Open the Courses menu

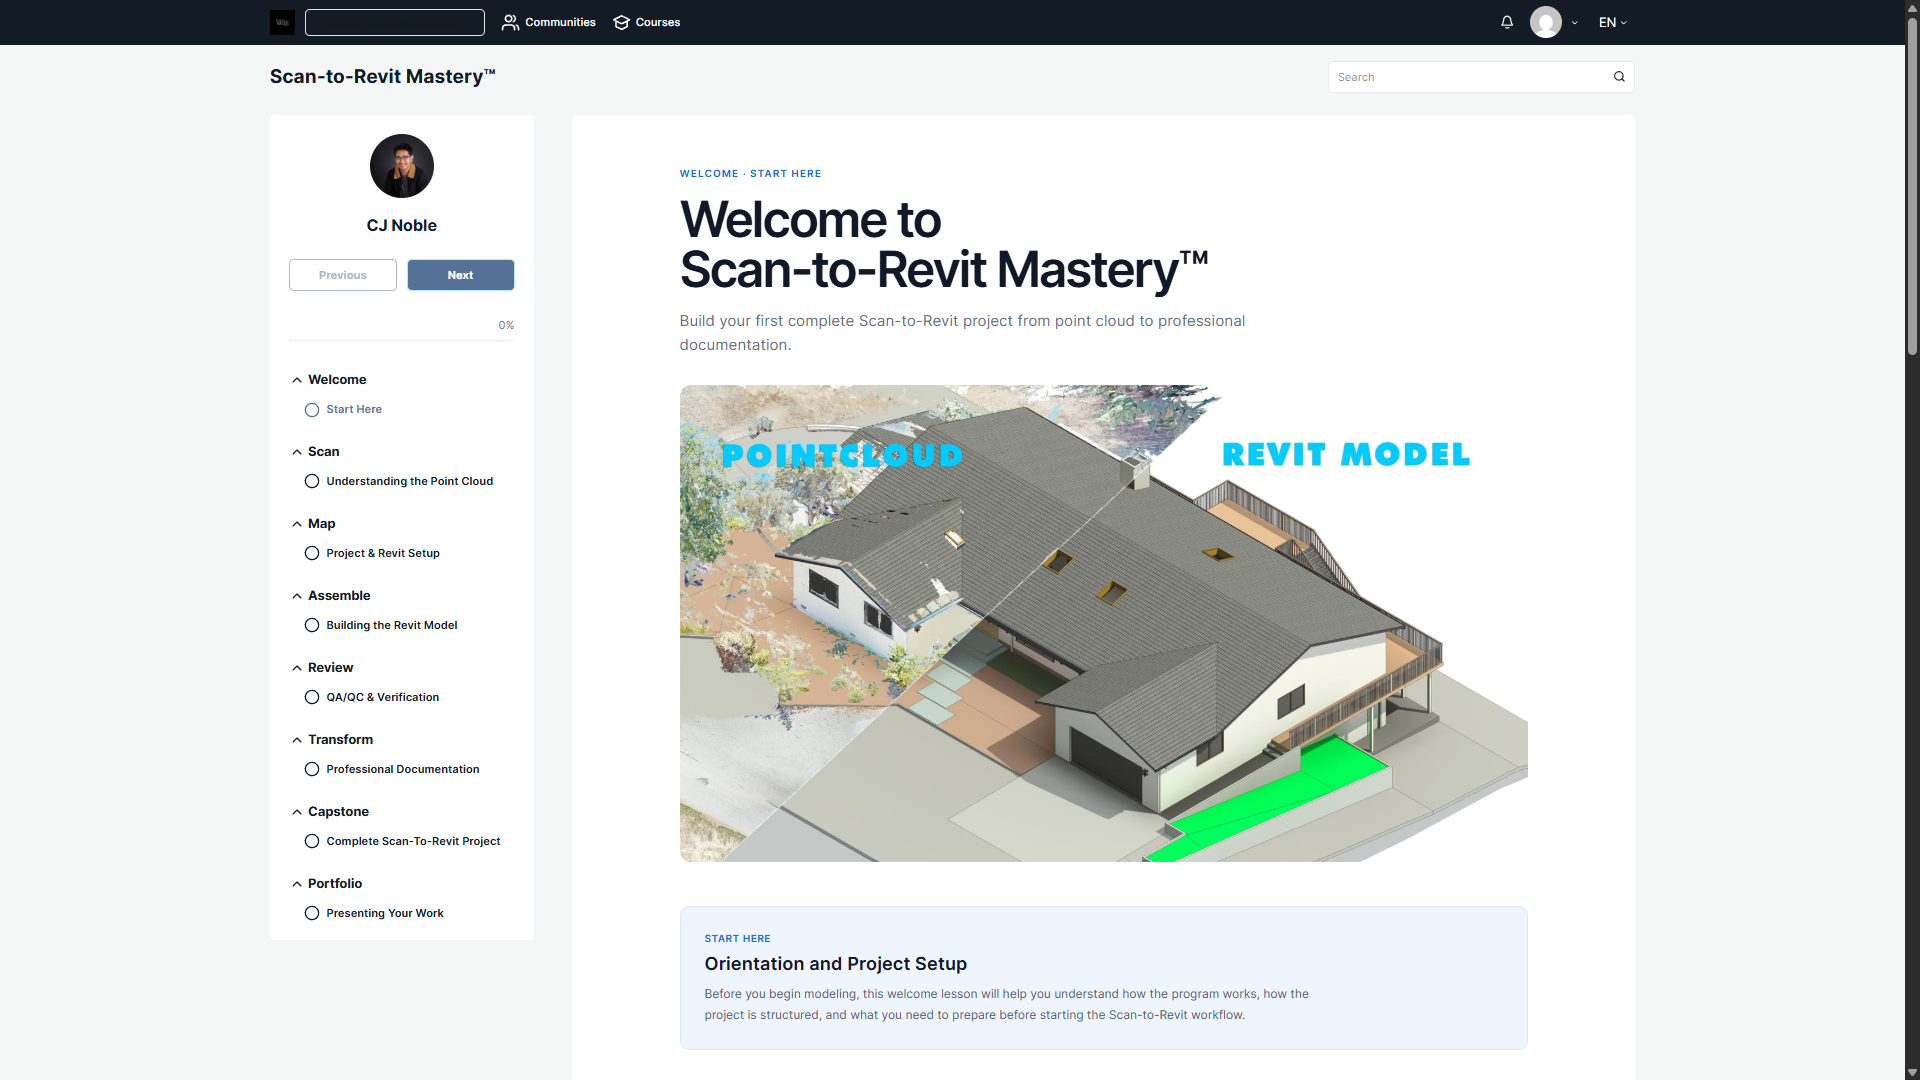[647, 22]
